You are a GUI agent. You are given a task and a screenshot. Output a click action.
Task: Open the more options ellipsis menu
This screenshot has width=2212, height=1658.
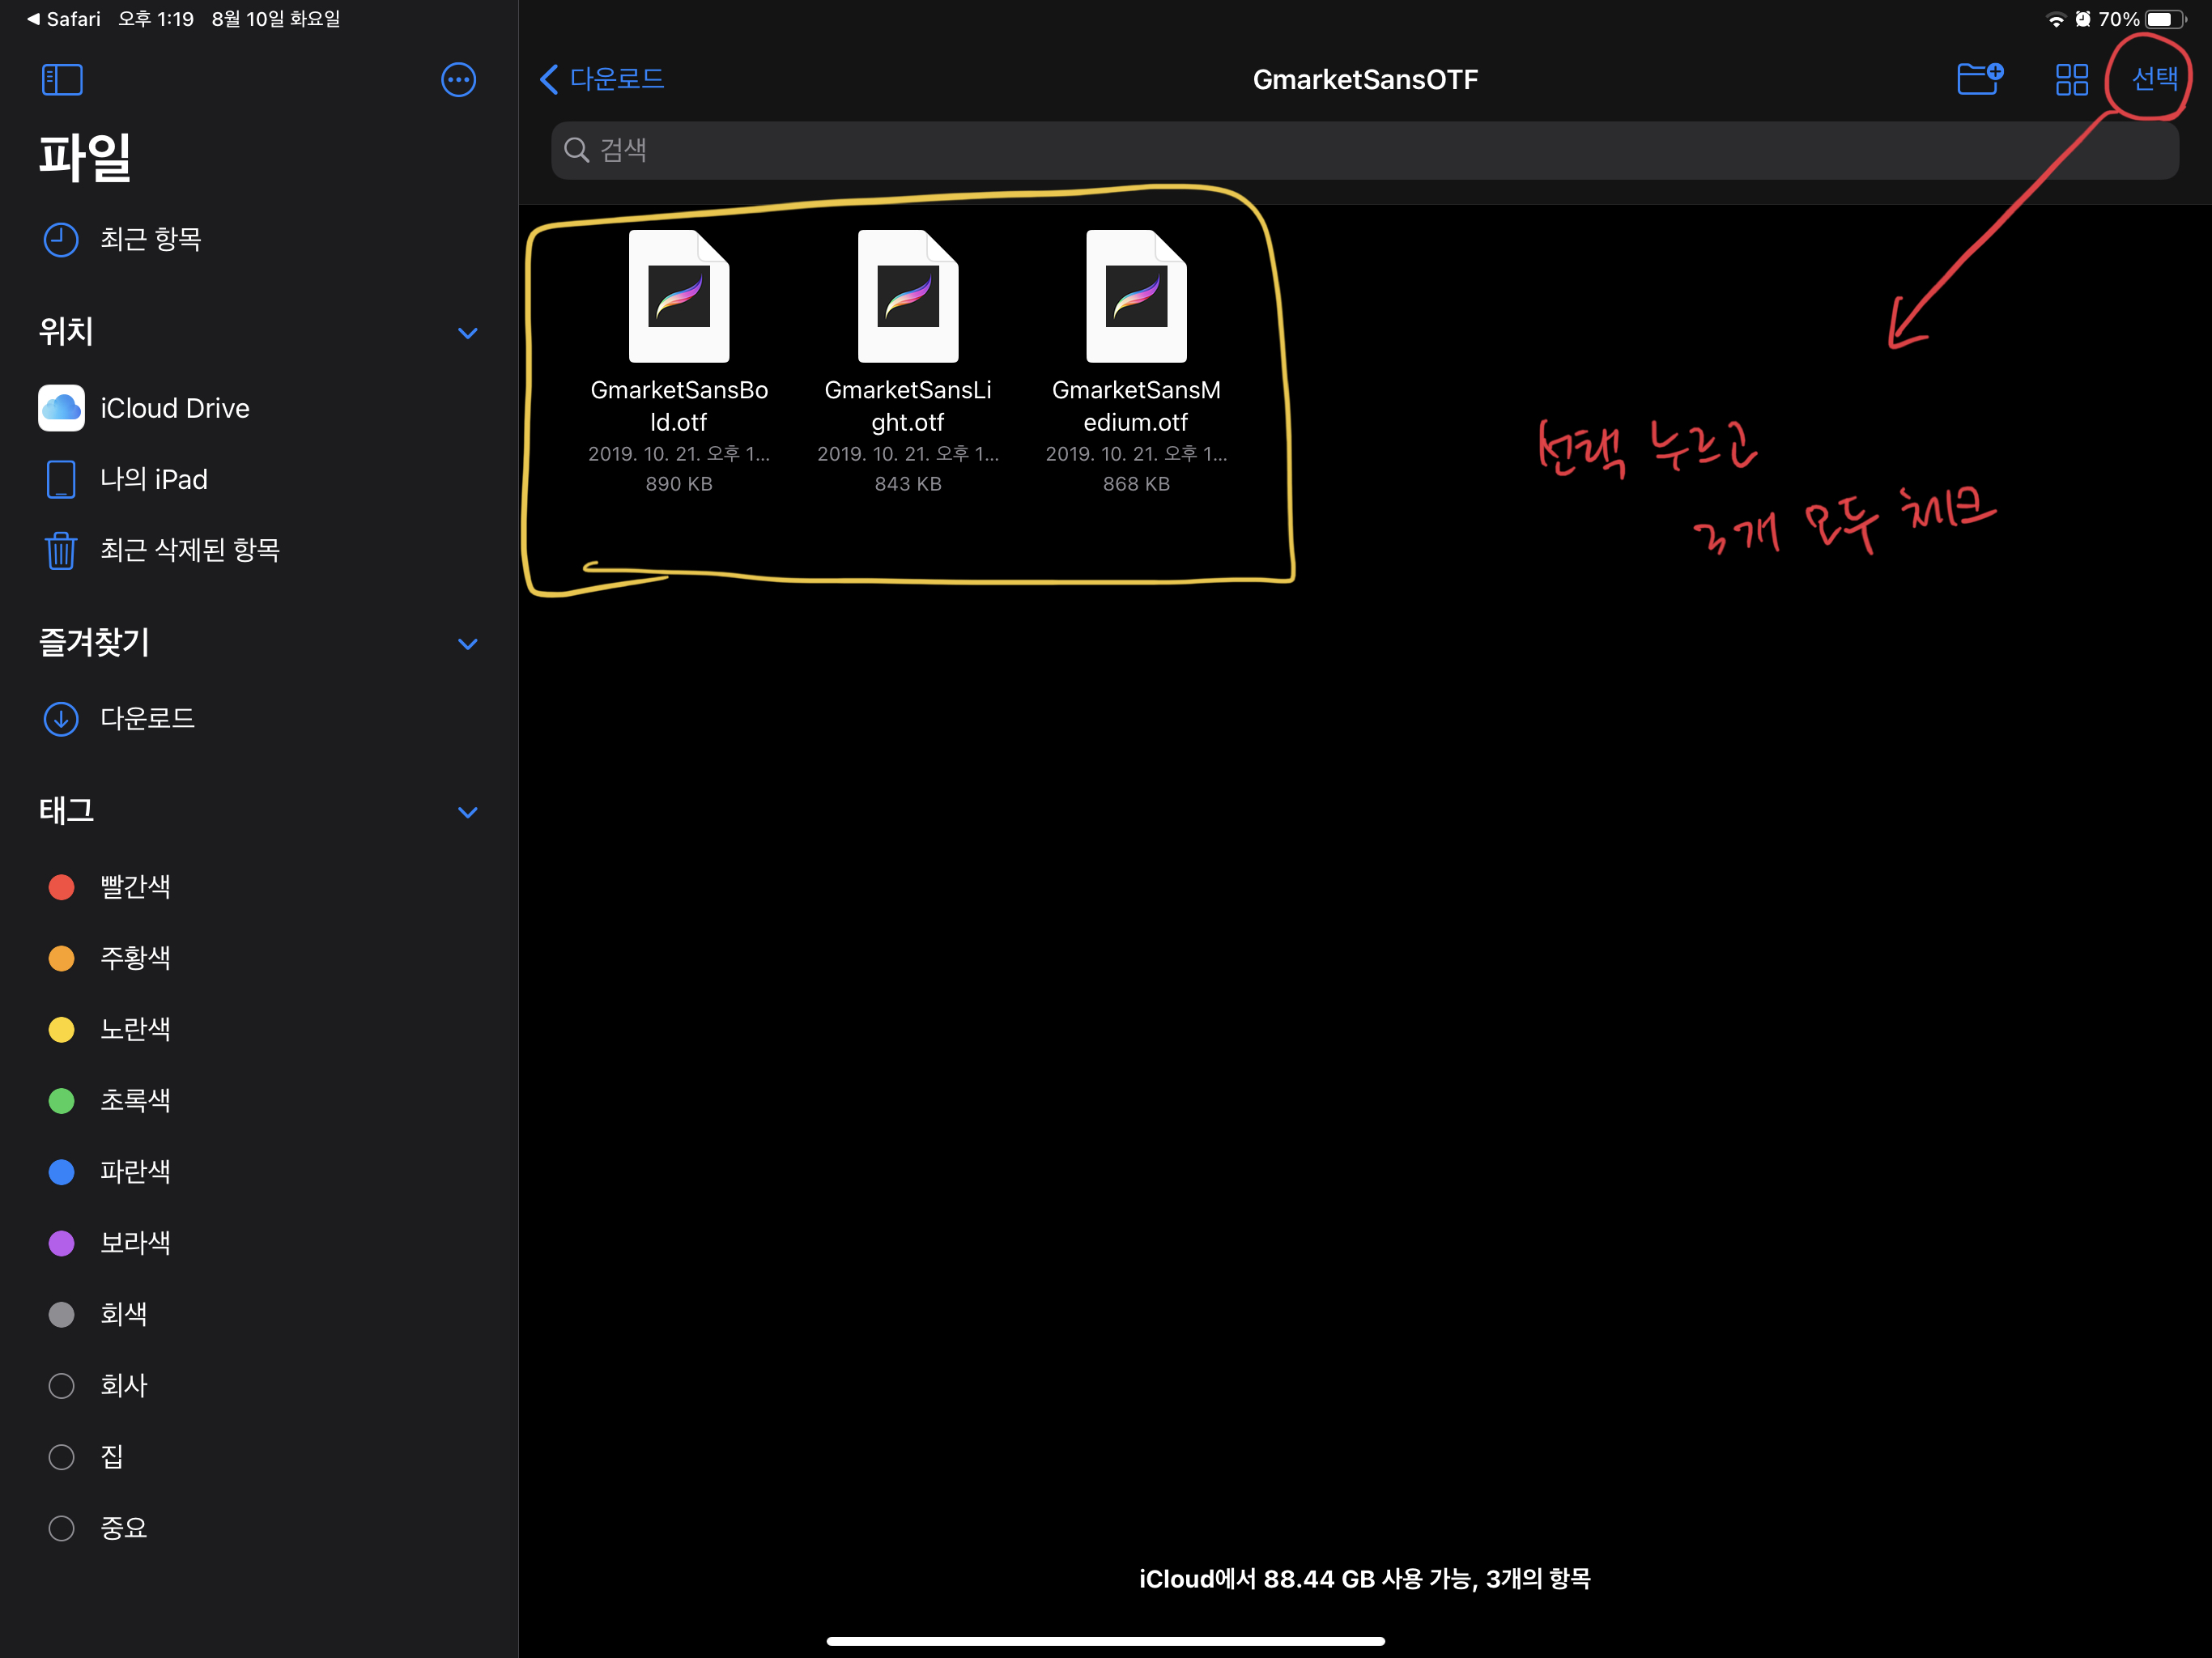coord(458,80)
